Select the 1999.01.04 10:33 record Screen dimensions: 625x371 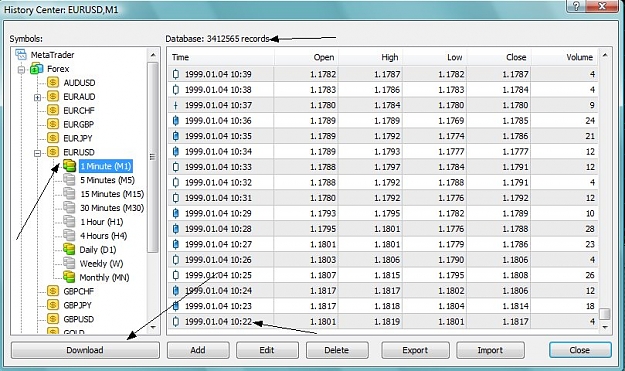coord(383,167)
